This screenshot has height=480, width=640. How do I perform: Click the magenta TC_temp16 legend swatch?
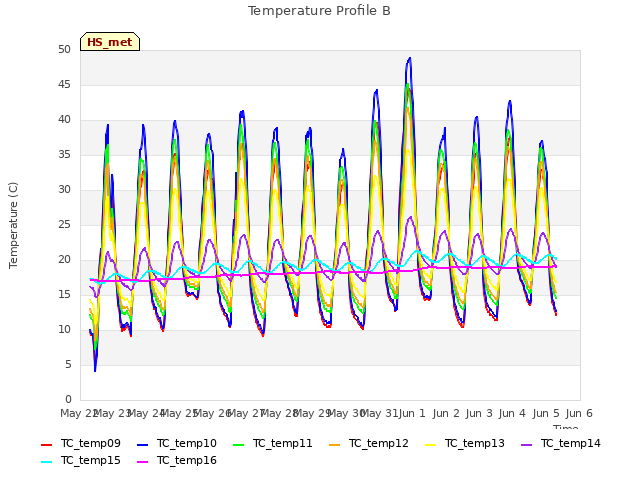tap(142, 462)
